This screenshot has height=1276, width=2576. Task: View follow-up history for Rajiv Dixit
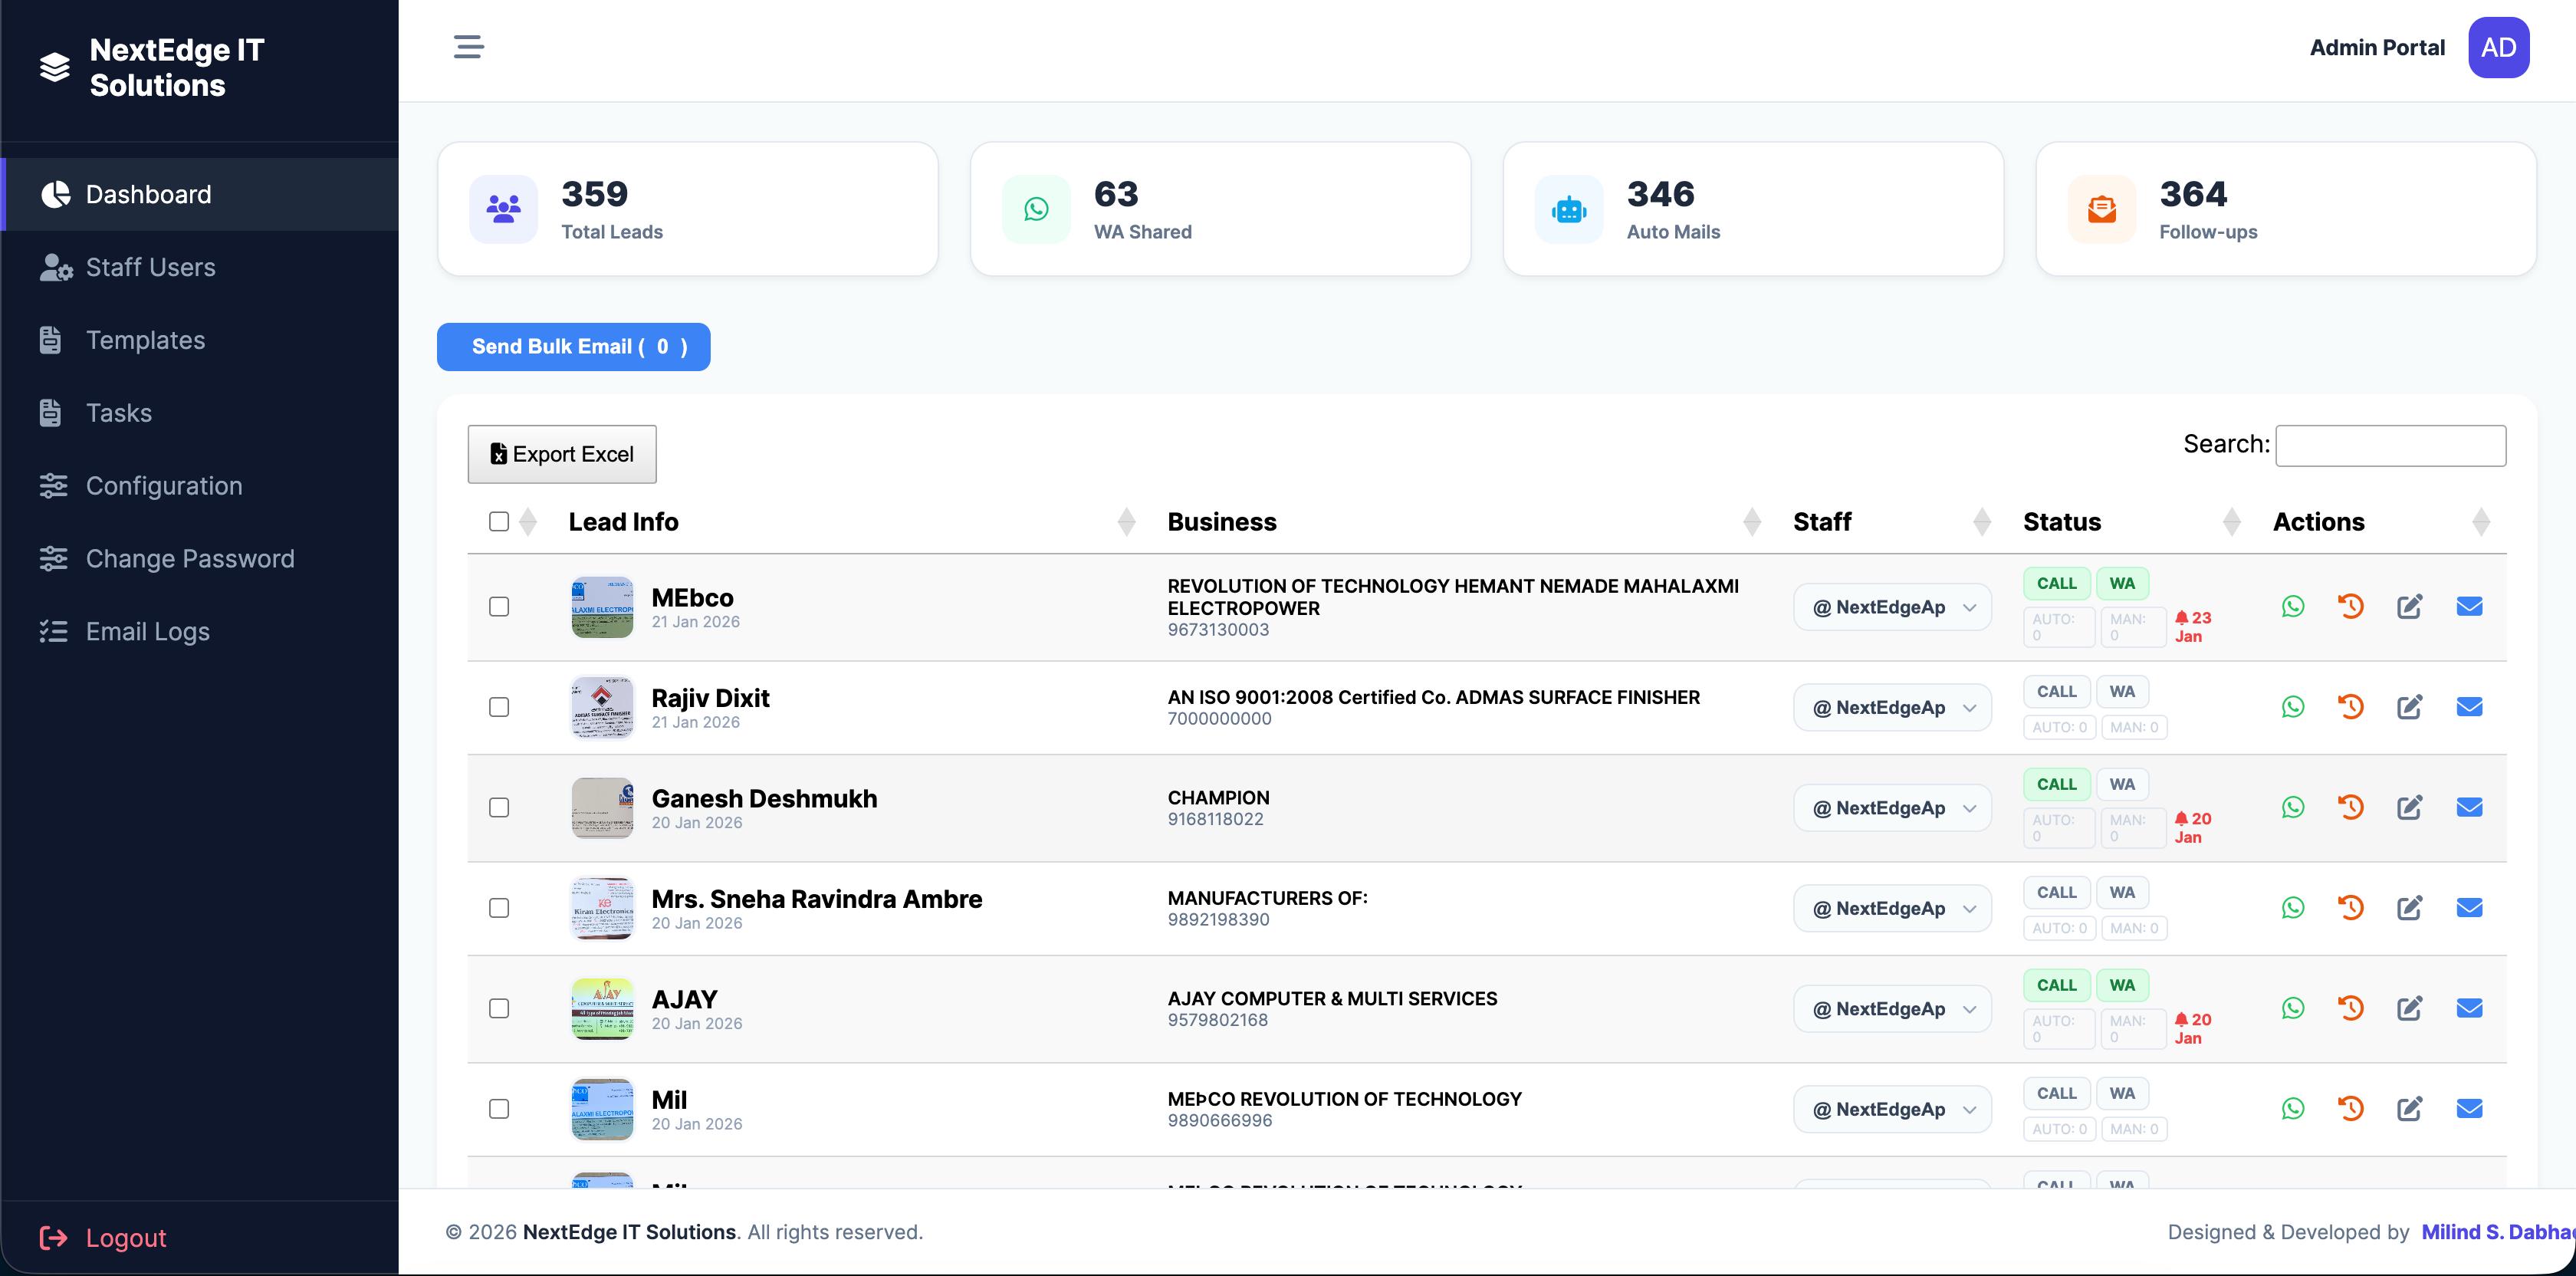[x=2351, y=706]
